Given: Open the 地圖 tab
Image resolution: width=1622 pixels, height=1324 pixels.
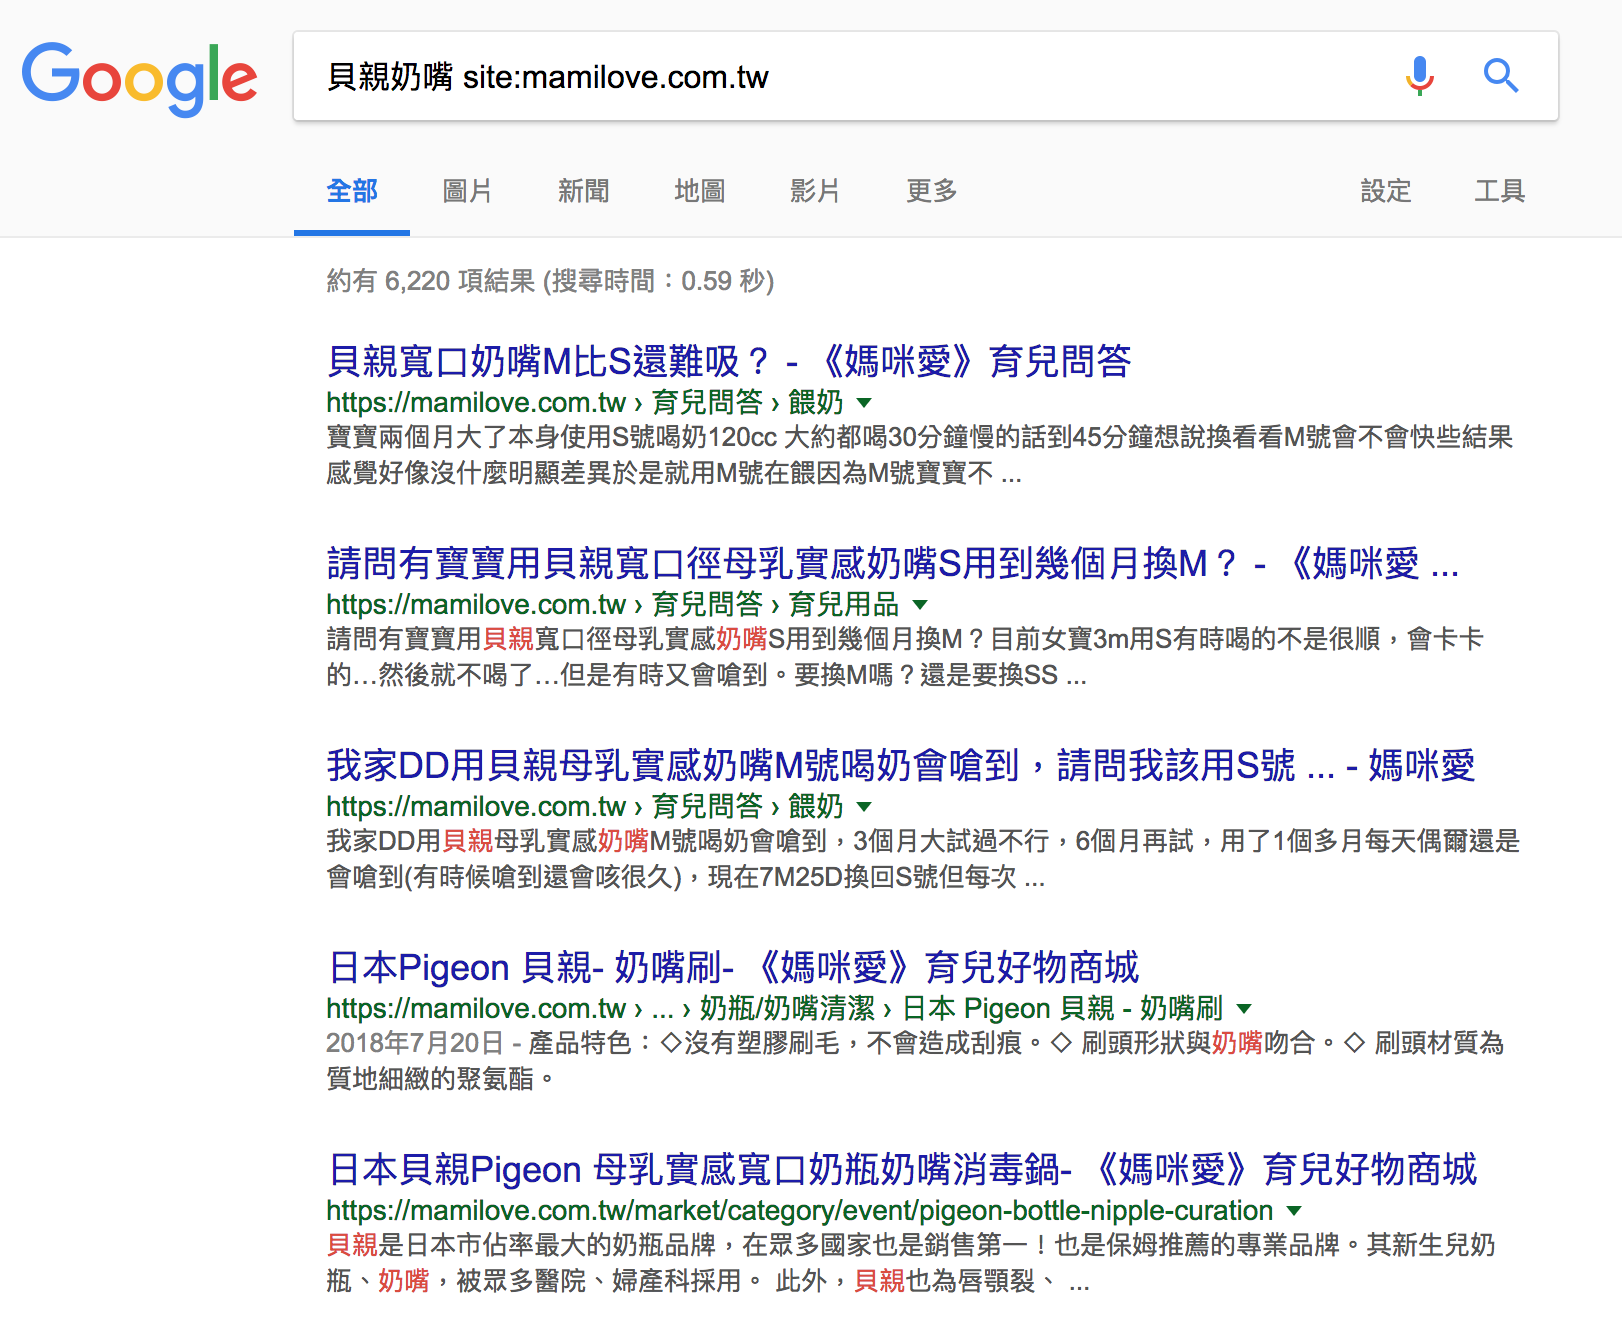Looking at the screenshot, I should coord(700,191).
